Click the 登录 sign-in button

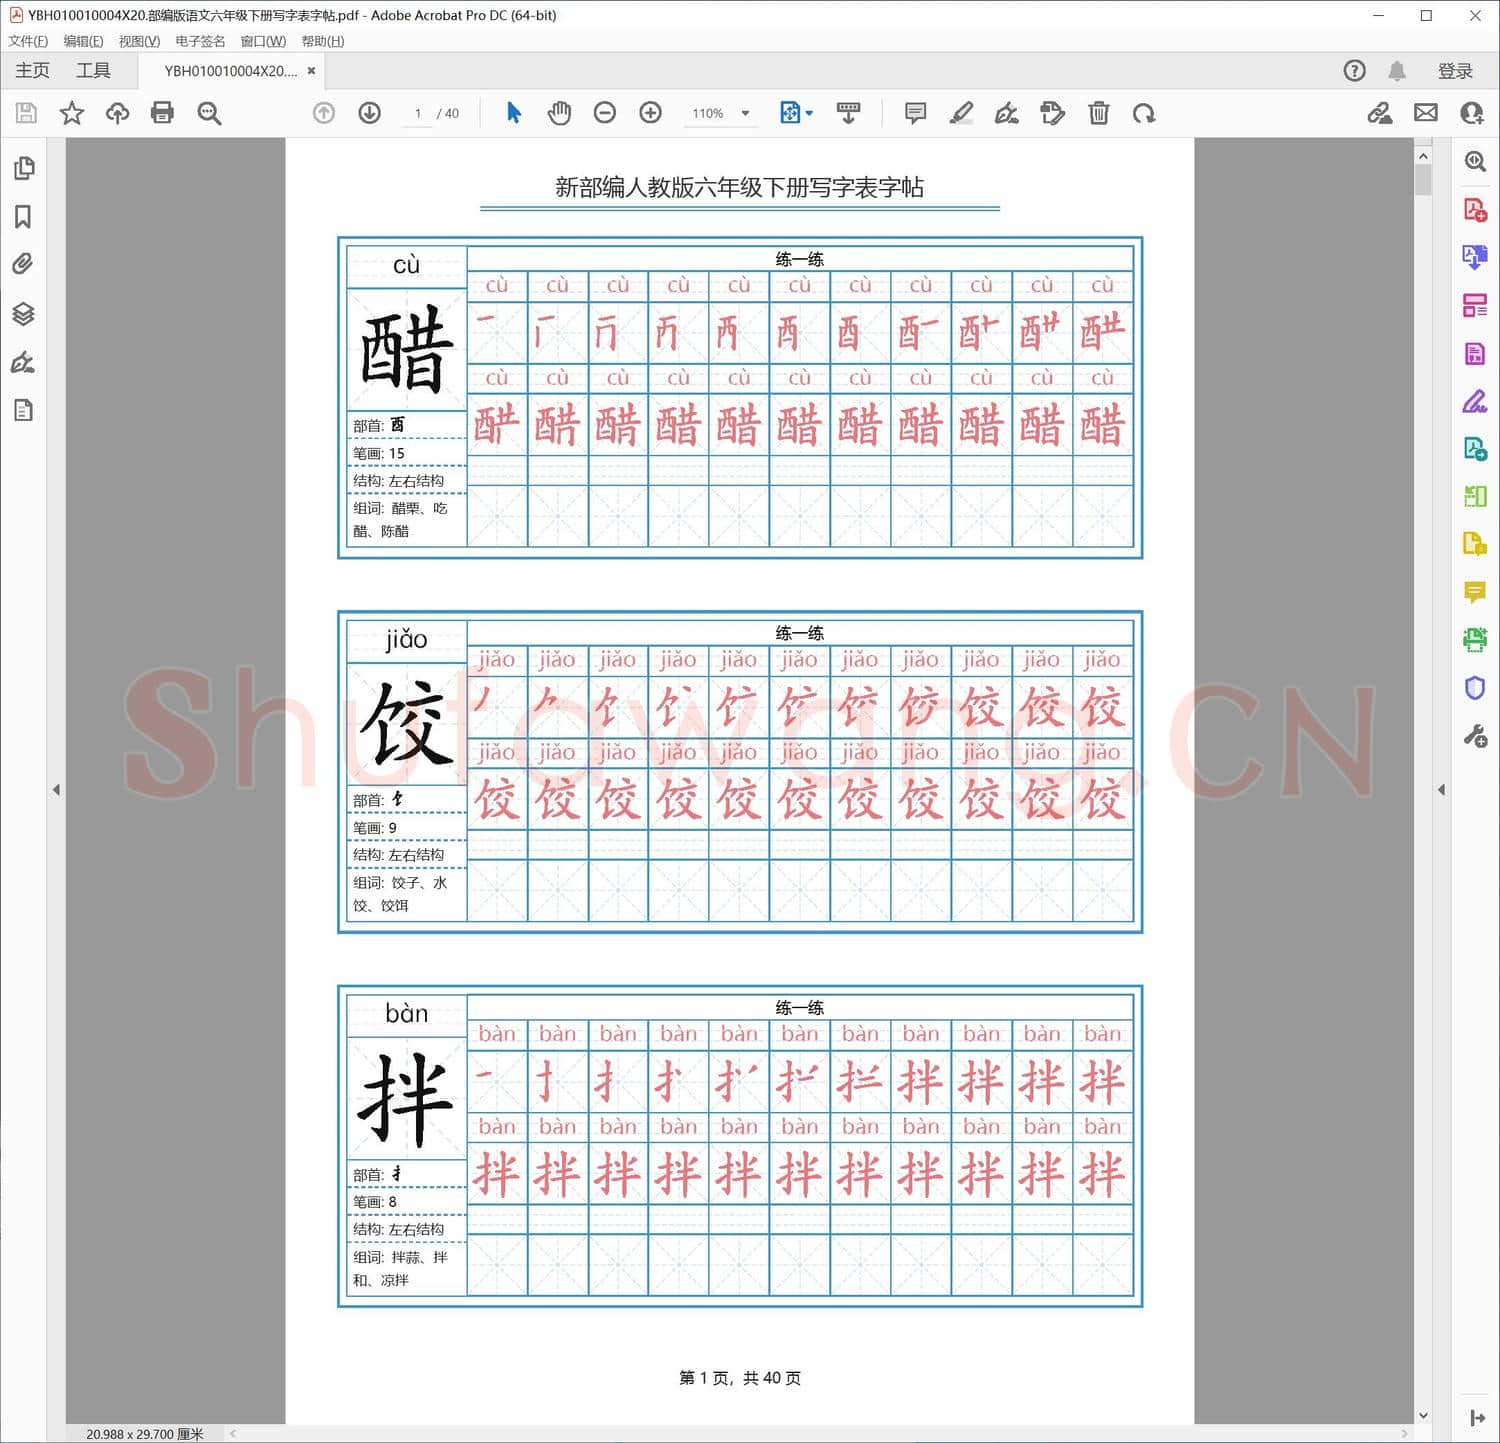[x=1455, y=71]
